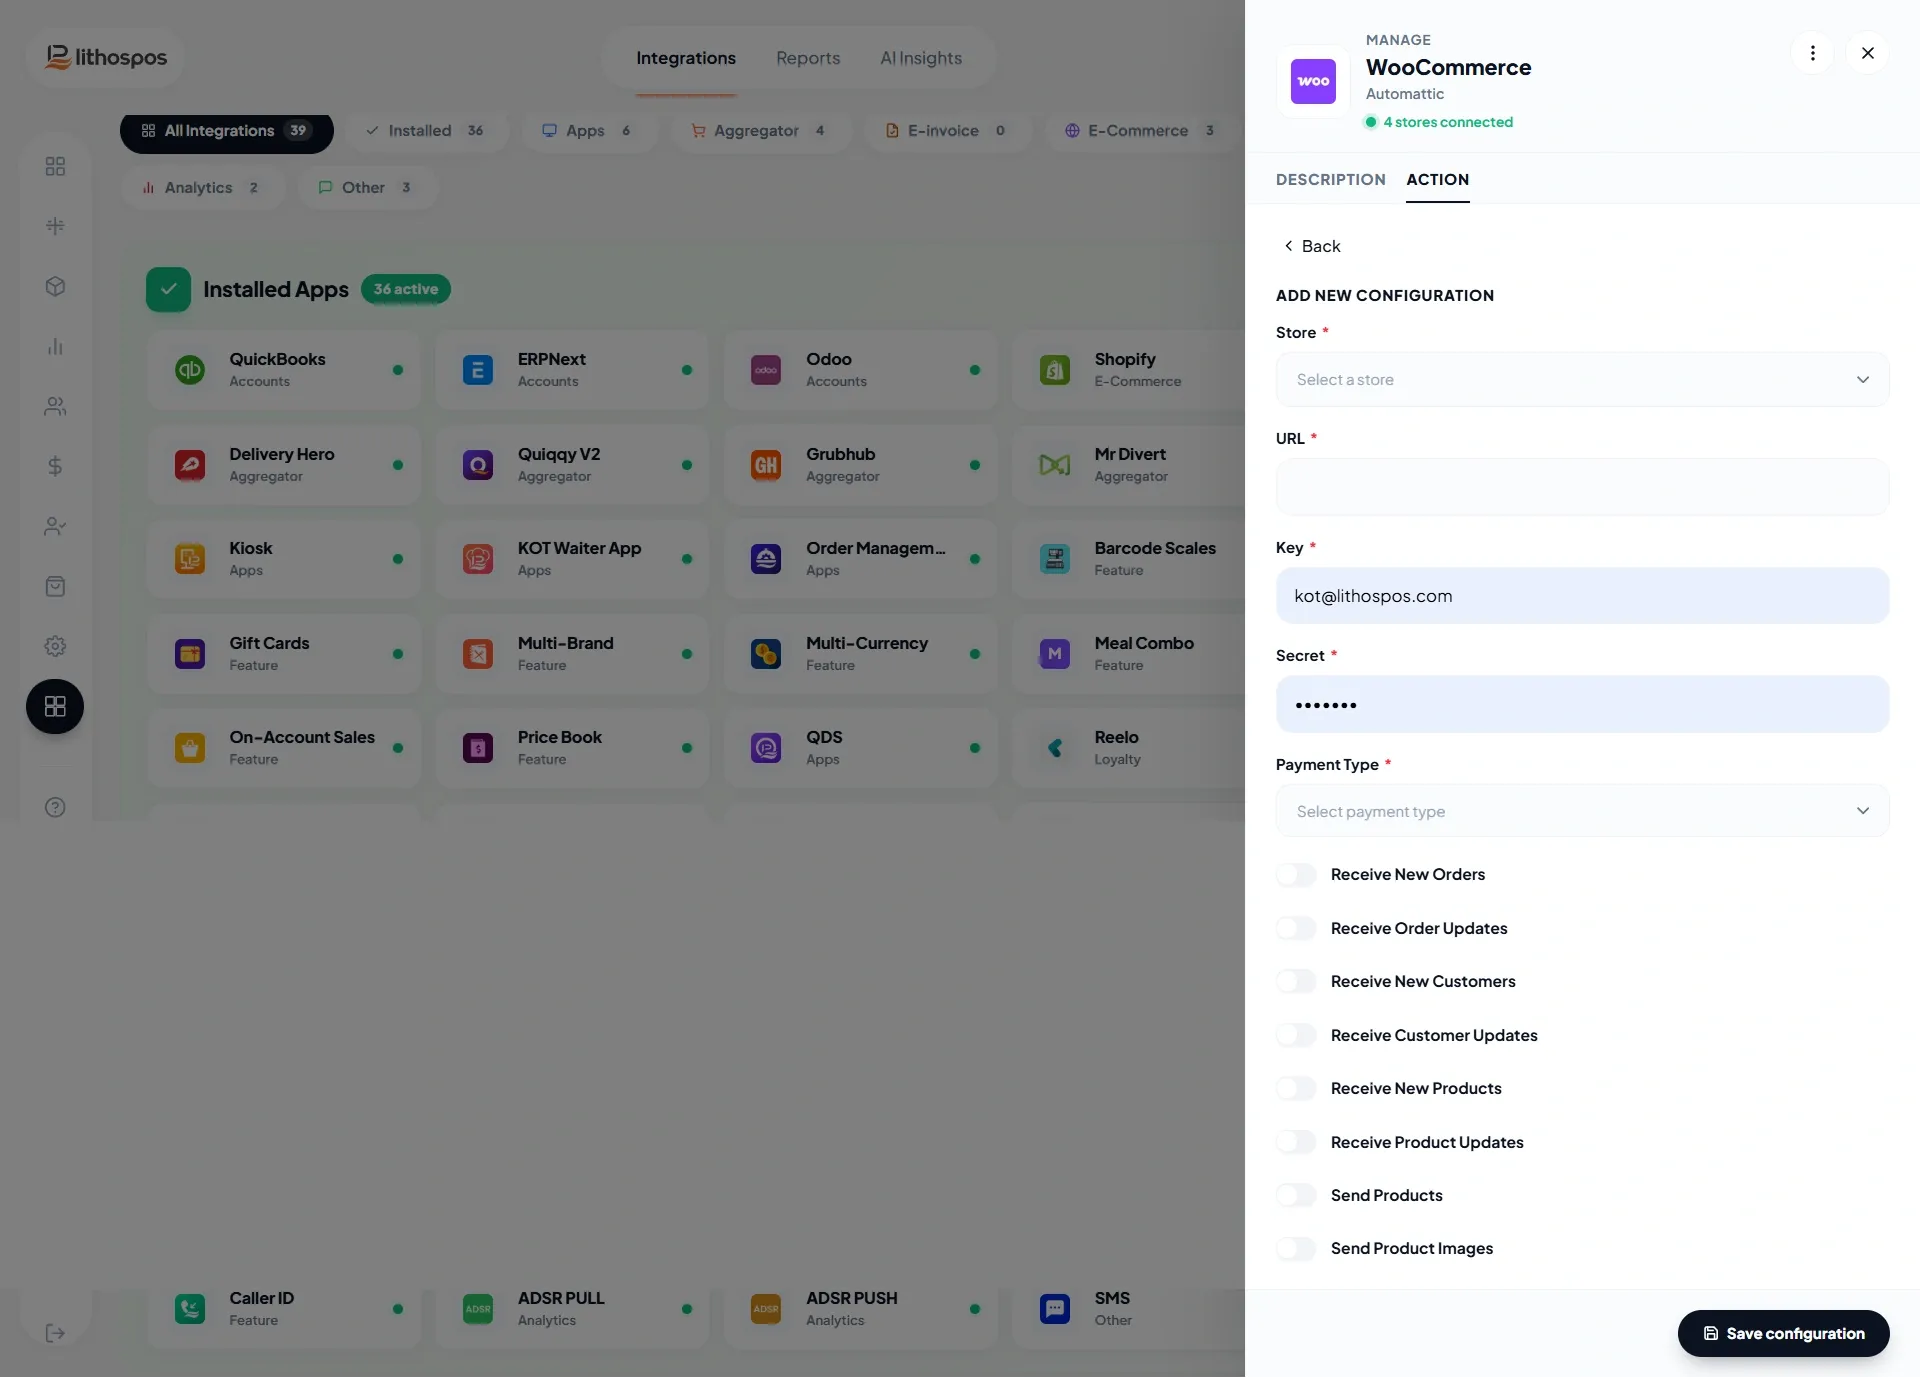The width and height of the screenshot is (1920, 1378).
Task: Enable the Send Products toggle
Action: [1296, 1196]
